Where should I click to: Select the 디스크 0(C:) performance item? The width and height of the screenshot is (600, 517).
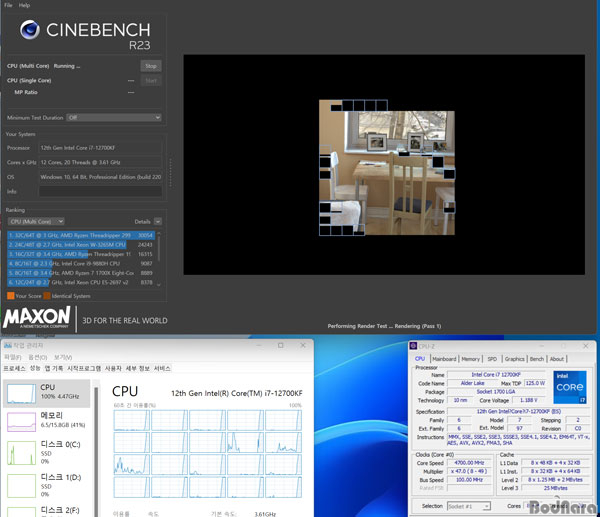(47, 453)
